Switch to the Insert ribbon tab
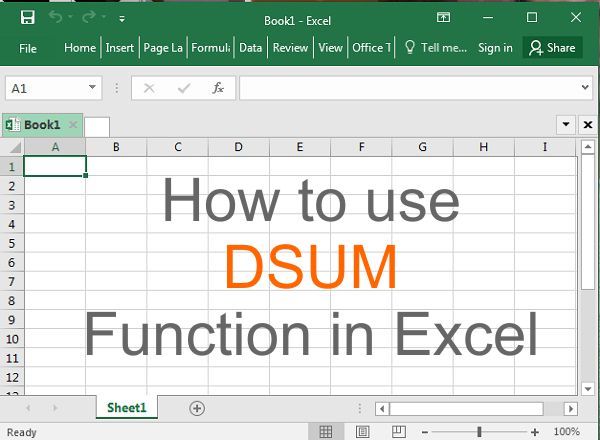 (120, 48)
